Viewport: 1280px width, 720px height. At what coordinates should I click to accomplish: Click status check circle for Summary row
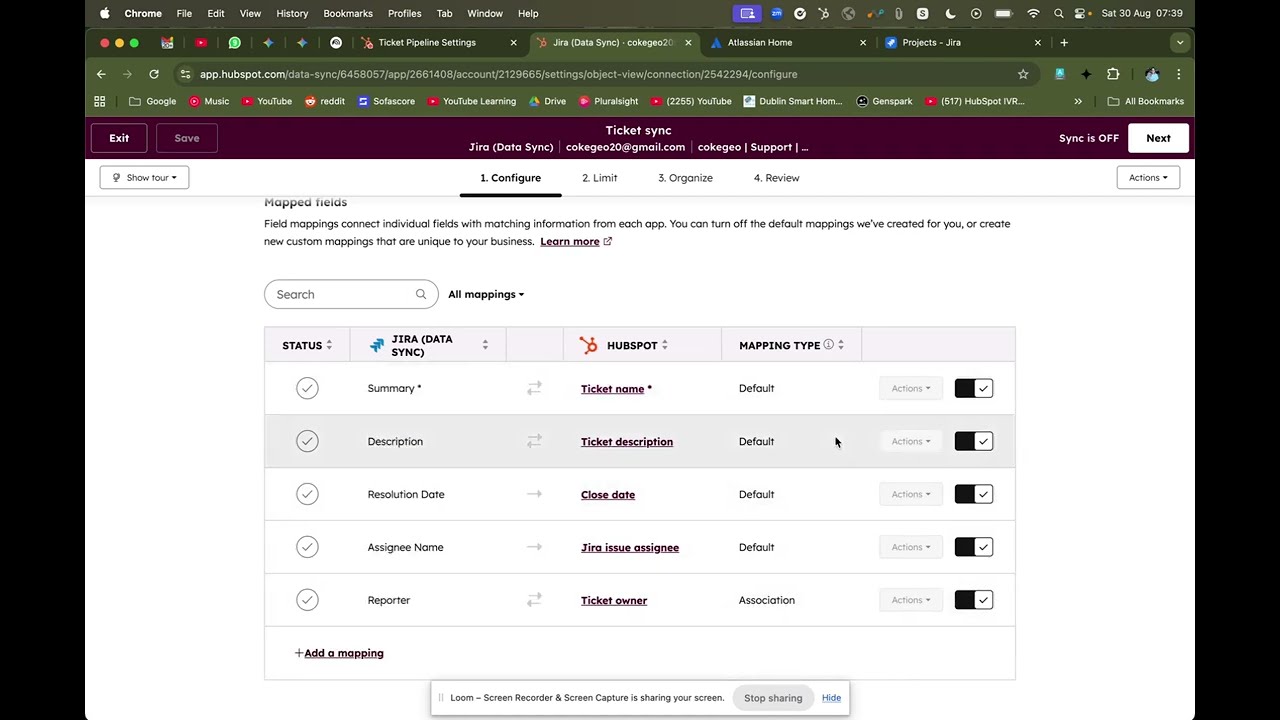tap(307, 388)
